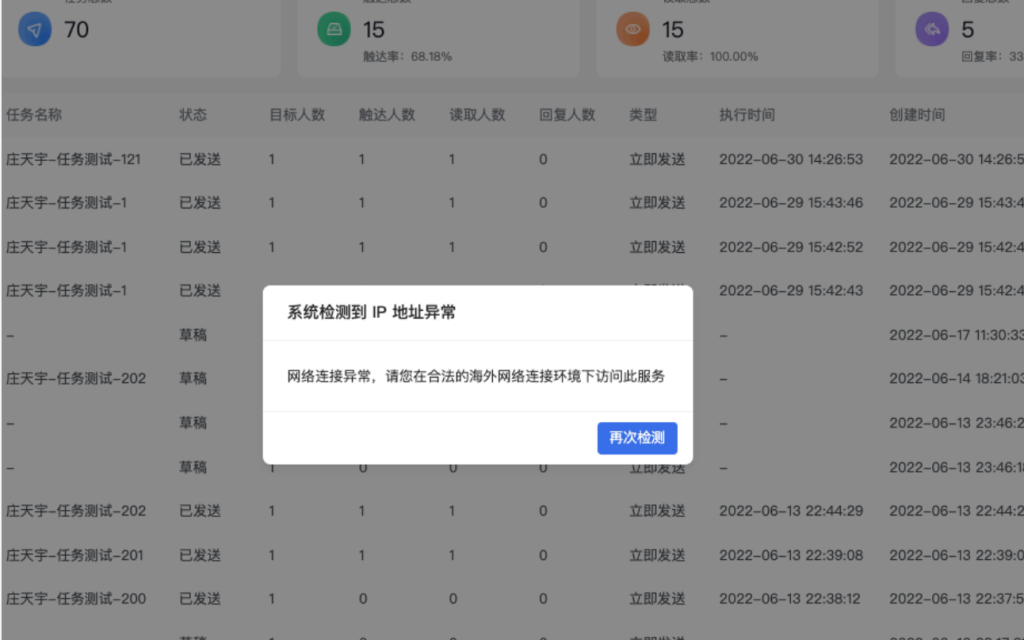This screenshot has width=1024, height=640.
Task: Click the blue paper plane task total icon
Action: (35, 30)
